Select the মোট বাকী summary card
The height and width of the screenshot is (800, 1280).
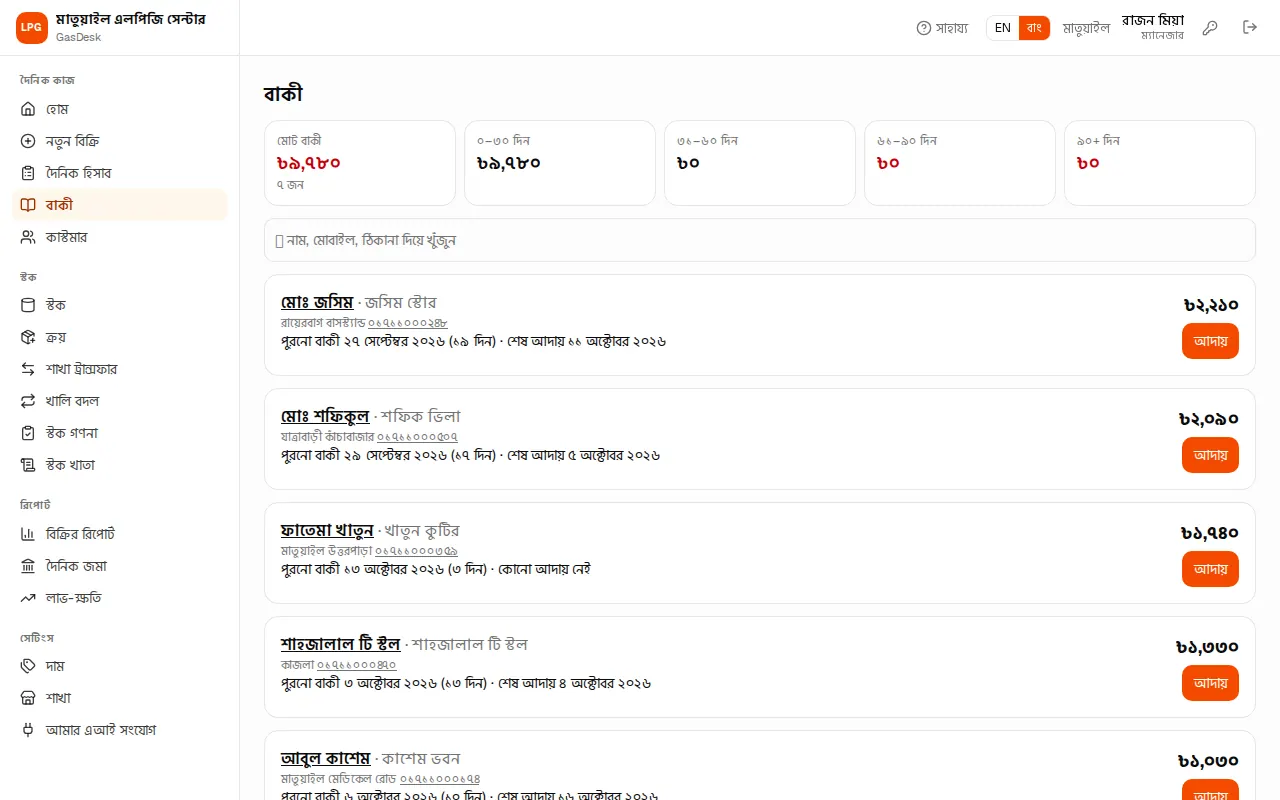pos(360,163)
